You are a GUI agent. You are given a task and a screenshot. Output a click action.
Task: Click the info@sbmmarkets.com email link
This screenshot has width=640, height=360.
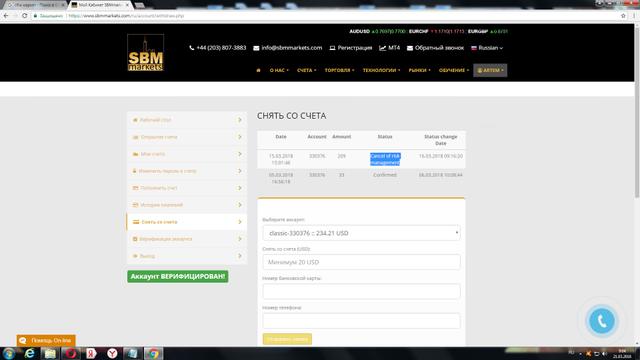point(288,48)
